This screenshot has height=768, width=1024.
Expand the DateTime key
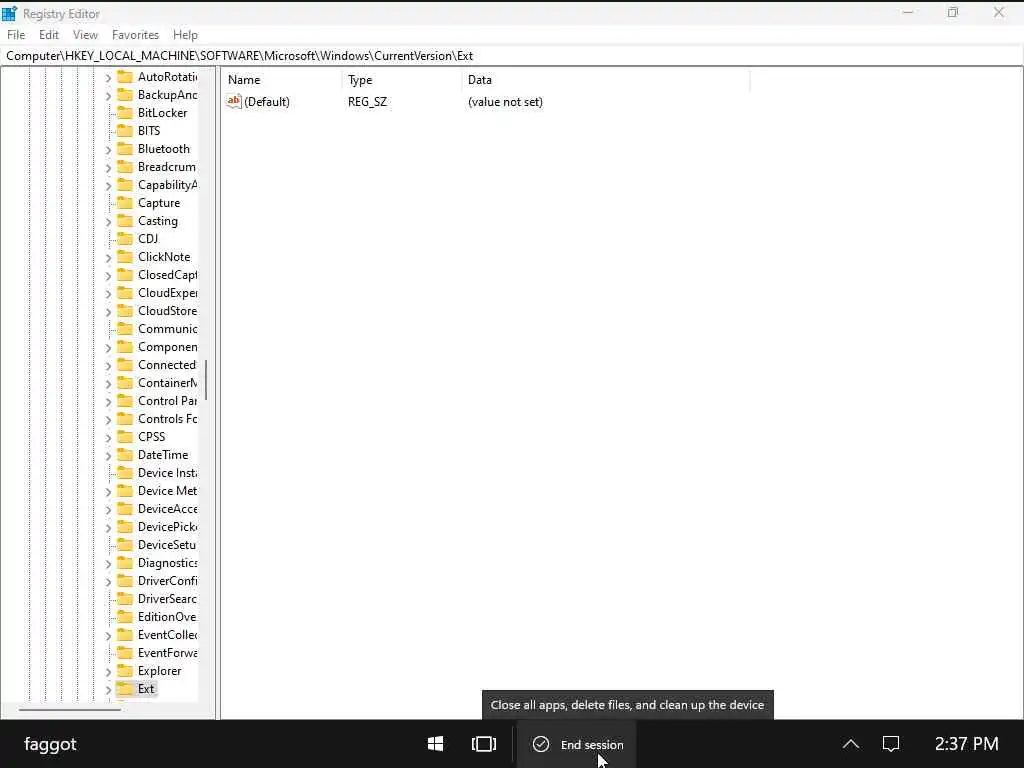(108, 455)
